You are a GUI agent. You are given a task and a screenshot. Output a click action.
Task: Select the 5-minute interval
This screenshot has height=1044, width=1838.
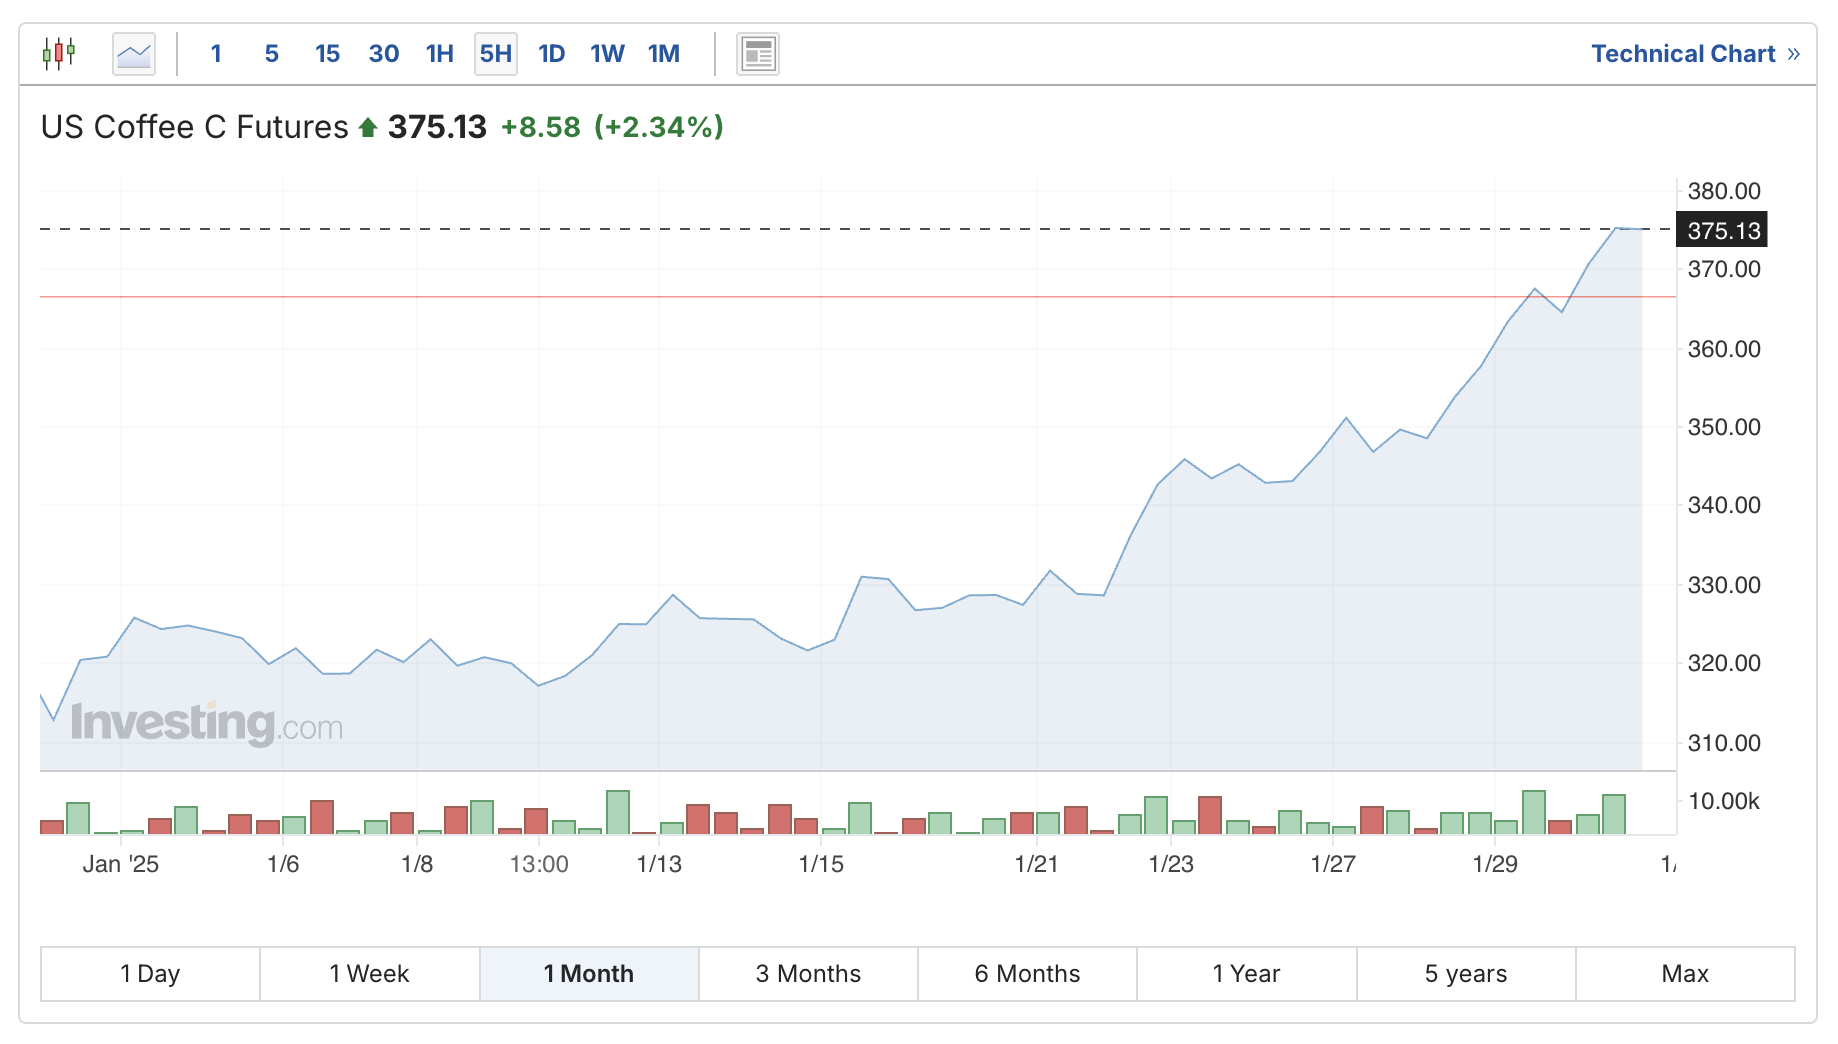[x=271, y=54]
